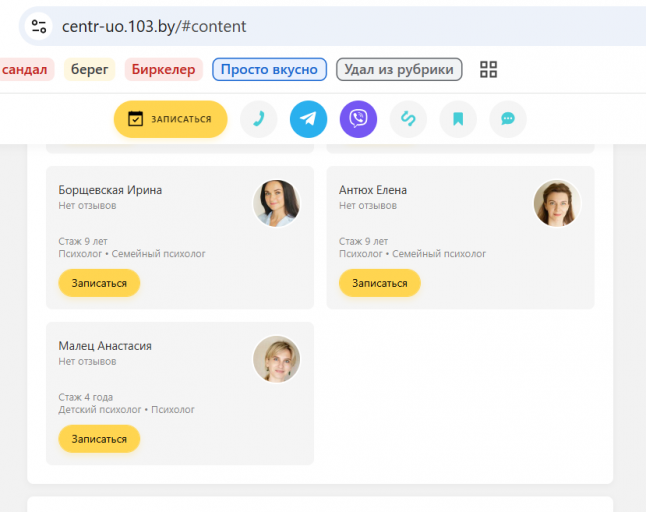This screenshot has height=512, width=646.
Task: Open the Viber contact icon
Action: pyautogui.click(x=358, y=119)
